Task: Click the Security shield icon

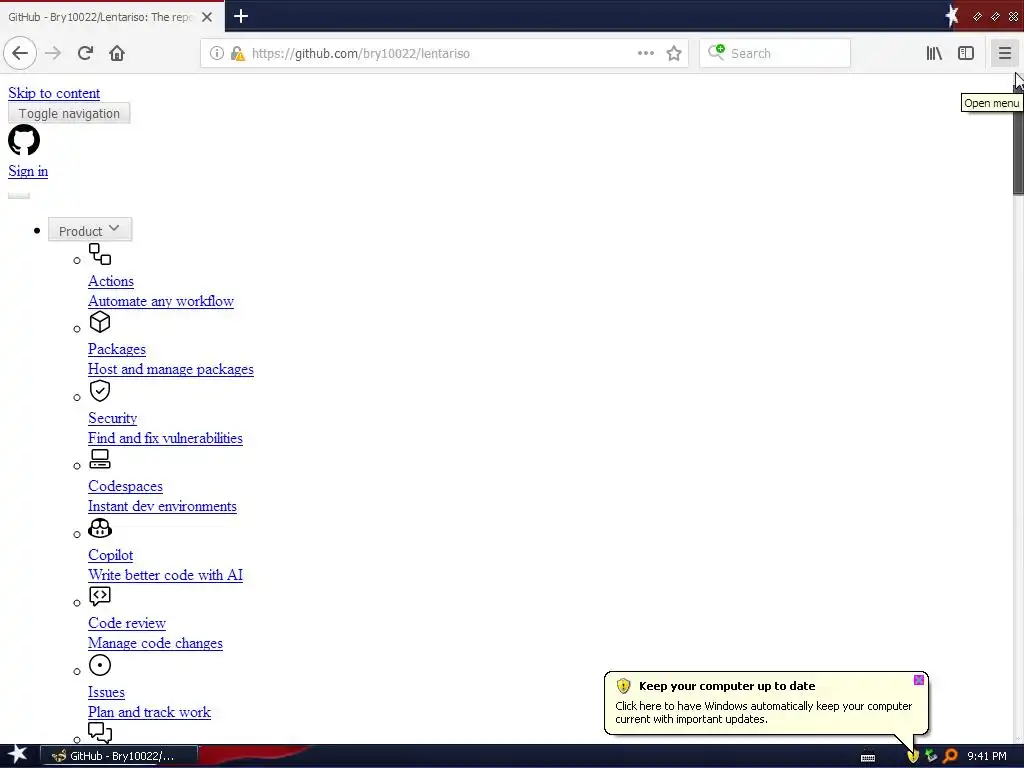Action: (x=100, y=391)
